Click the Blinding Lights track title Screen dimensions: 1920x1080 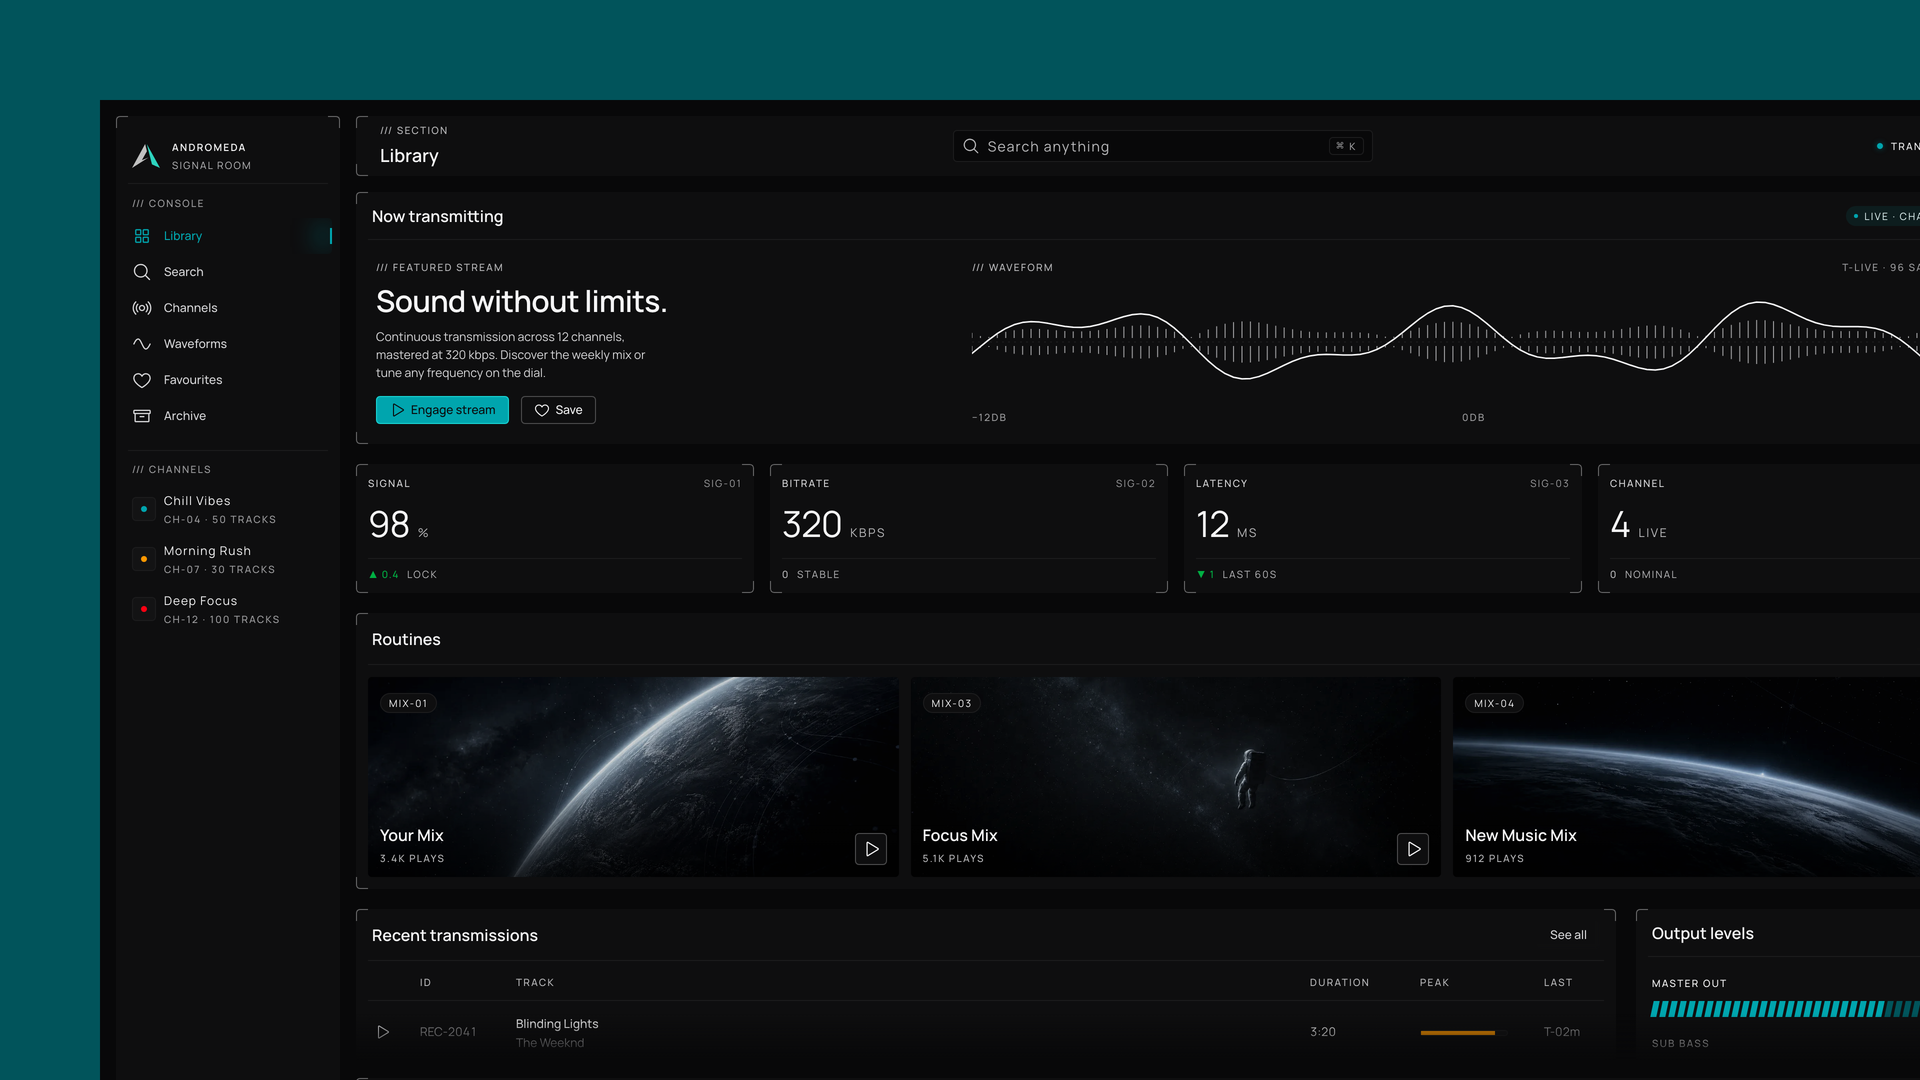point(557,1024)
